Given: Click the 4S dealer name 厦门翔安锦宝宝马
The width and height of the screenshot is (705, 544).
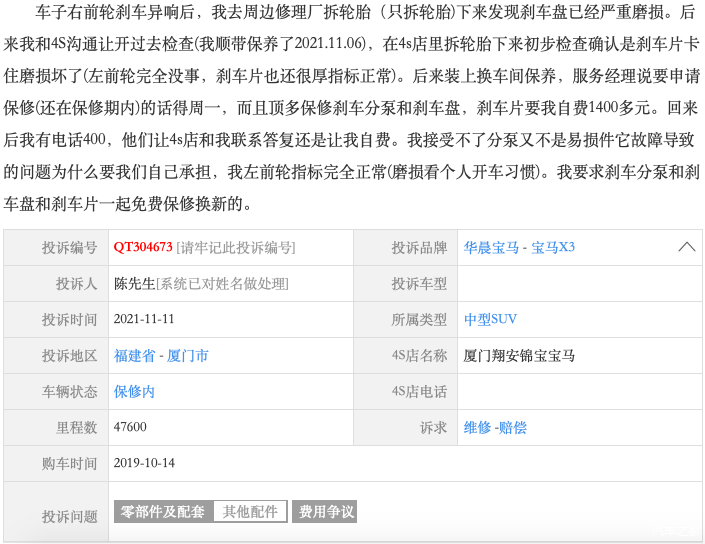Looking at the screenshot, I should pyautogui.click(x=519, y=355).
